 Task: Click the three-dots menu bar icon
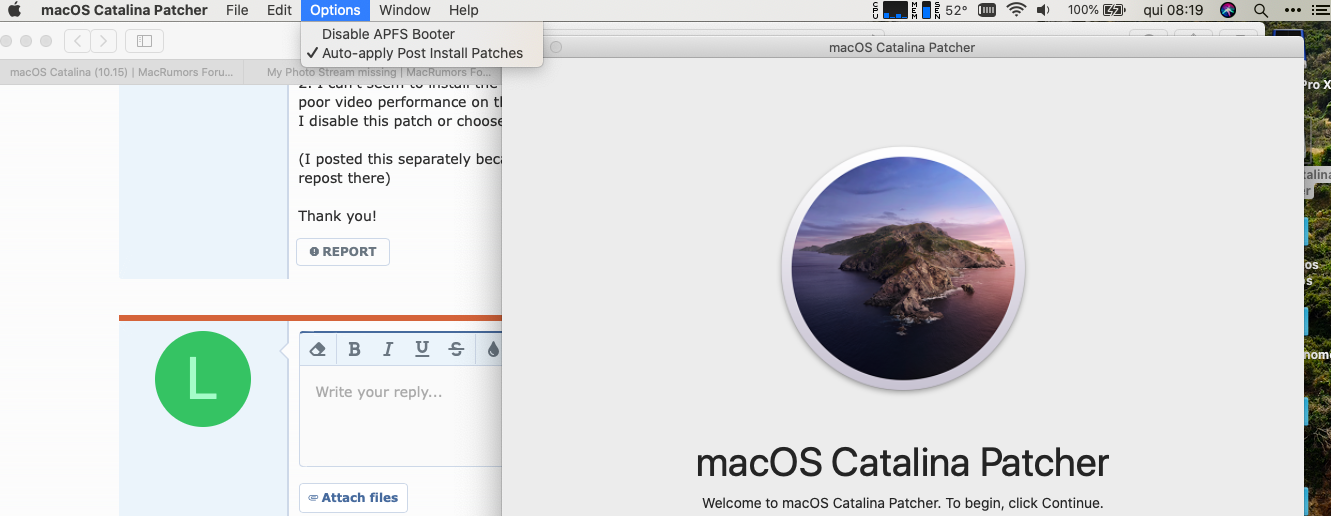(1293, 10)
